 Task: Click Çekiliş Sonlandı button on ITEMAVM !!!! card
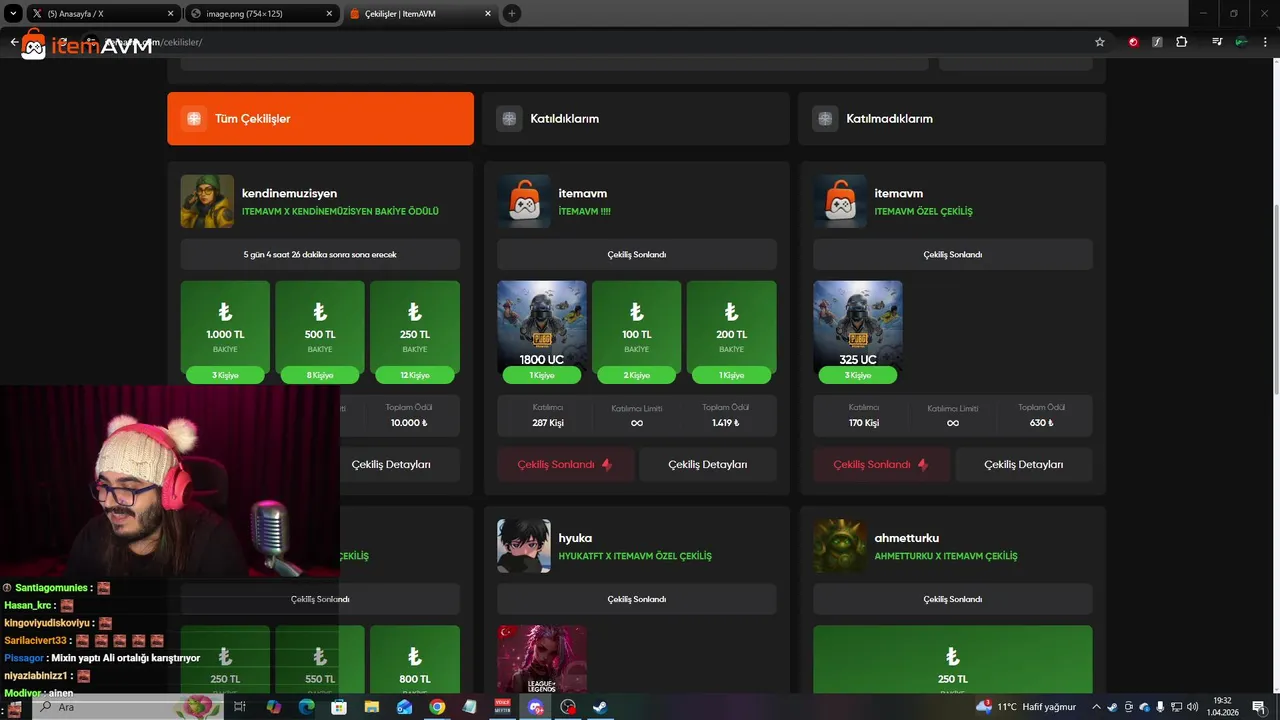pyautogui.click(x=565, y=464)
